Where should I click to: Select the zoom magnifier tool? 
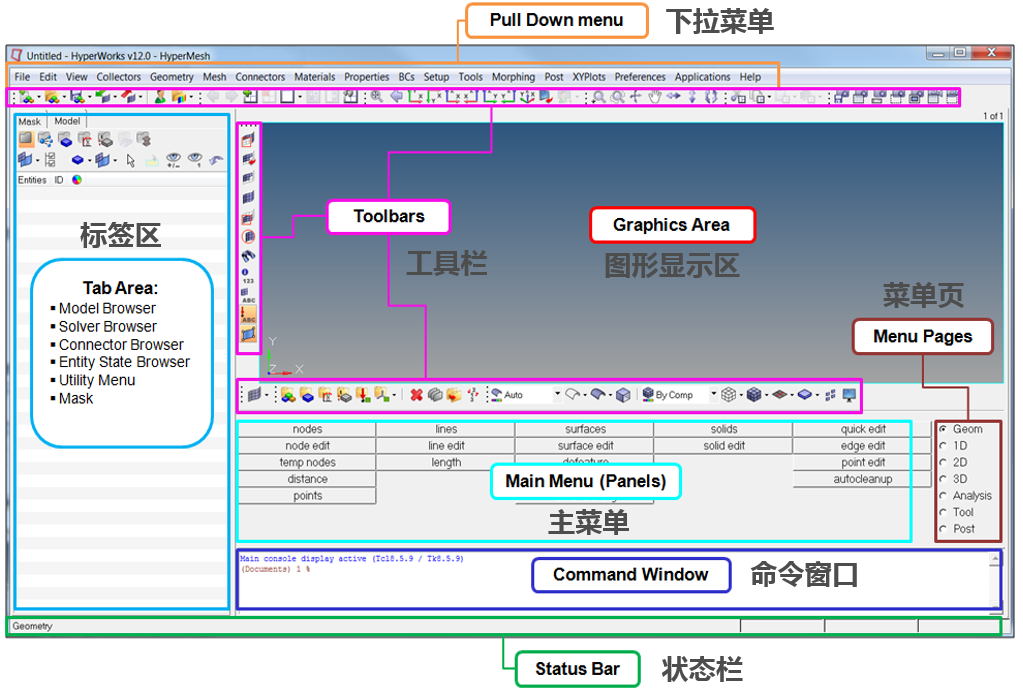(599, 97)
